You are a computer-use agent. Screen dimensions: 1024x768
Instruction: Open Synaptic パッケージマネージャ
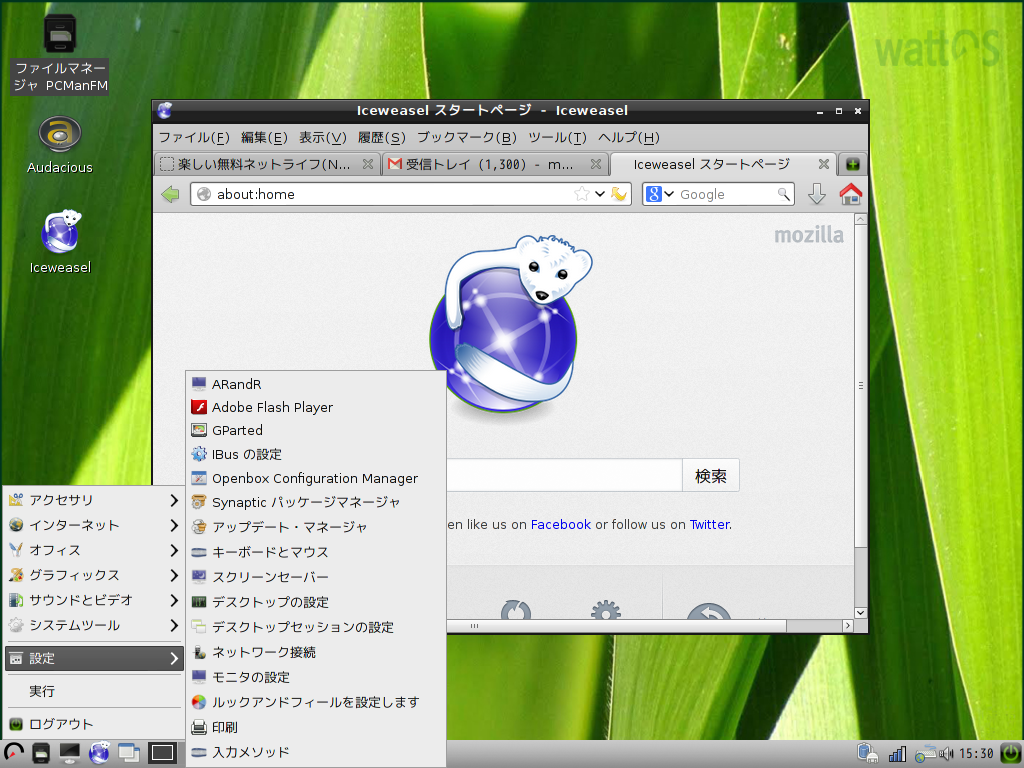point(316,502)
